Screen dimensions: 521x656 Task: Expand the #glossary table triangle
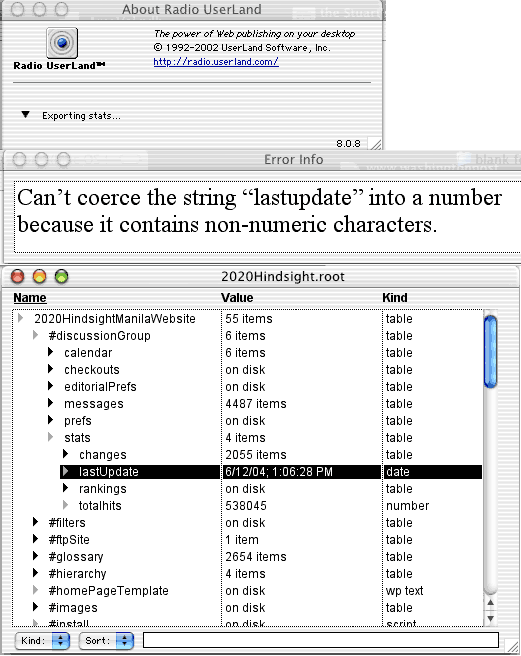(x=36, y=556)
